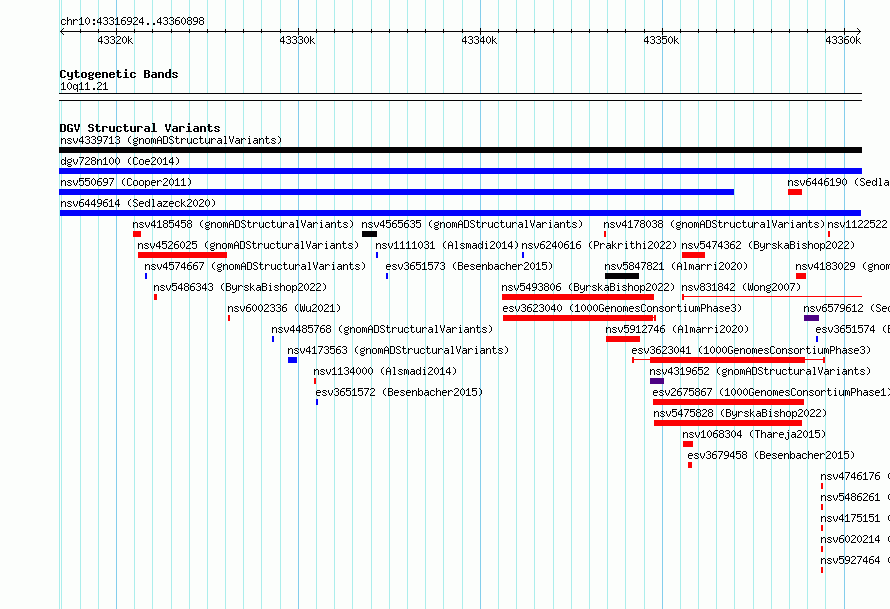This screenshot has height=609, width=890.
Task: Open the dgv728n100 (Coe2014) label
Action: coord(120,161)
